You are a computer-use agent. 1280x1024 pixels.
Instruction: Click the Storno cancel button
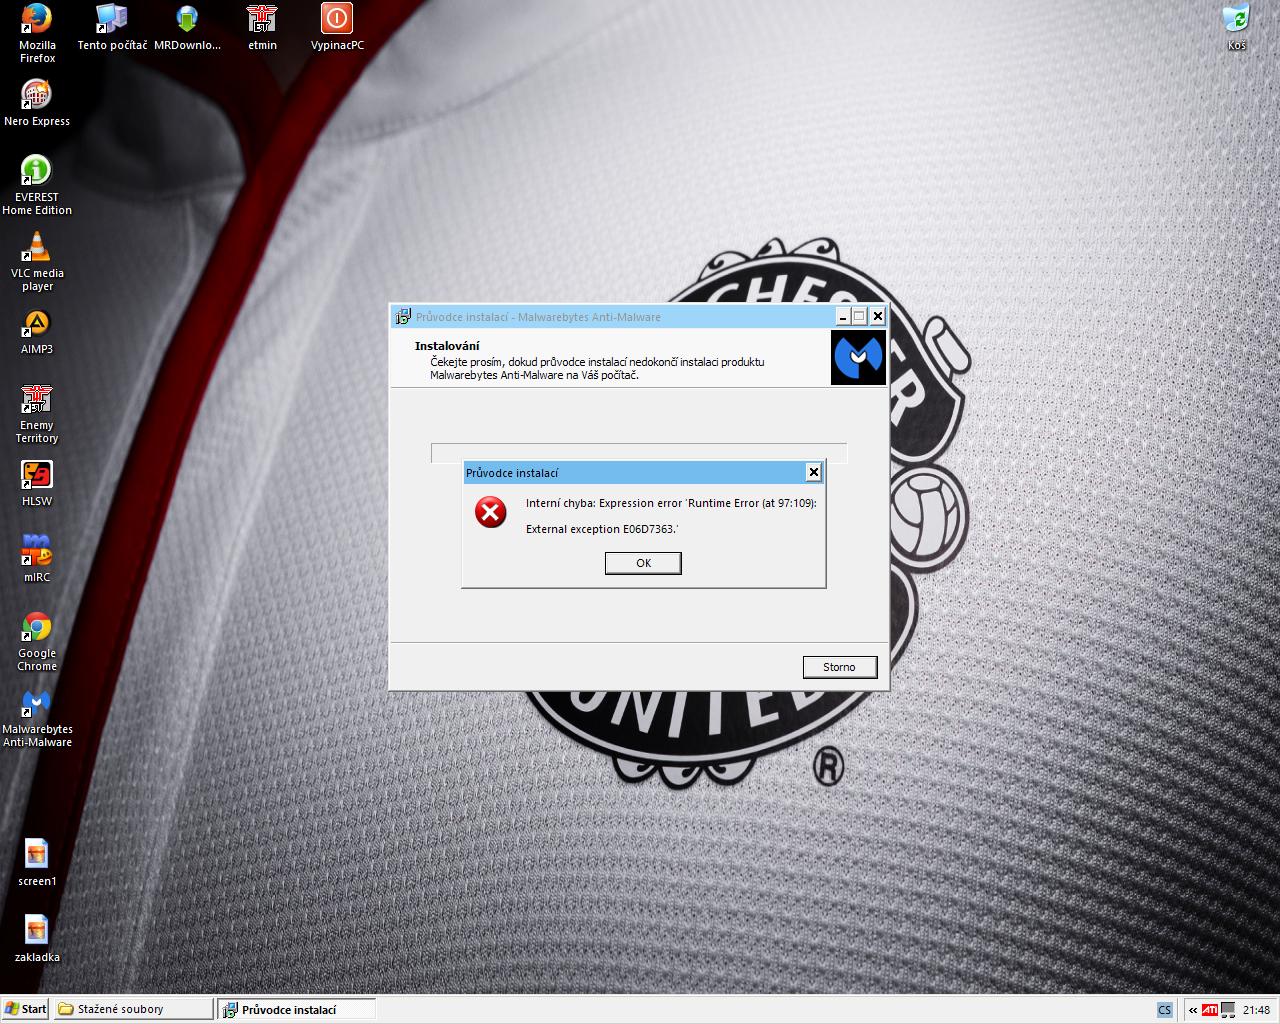tap(839, 667)
